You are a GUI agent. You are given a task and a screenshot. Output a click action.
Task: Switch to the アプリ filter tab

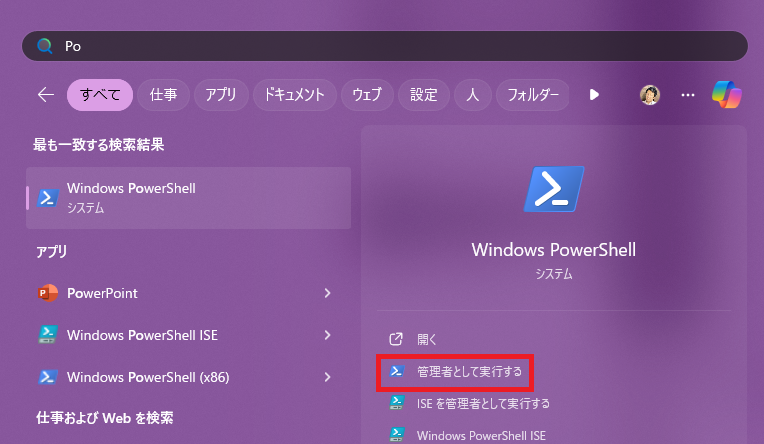point(221,95)
